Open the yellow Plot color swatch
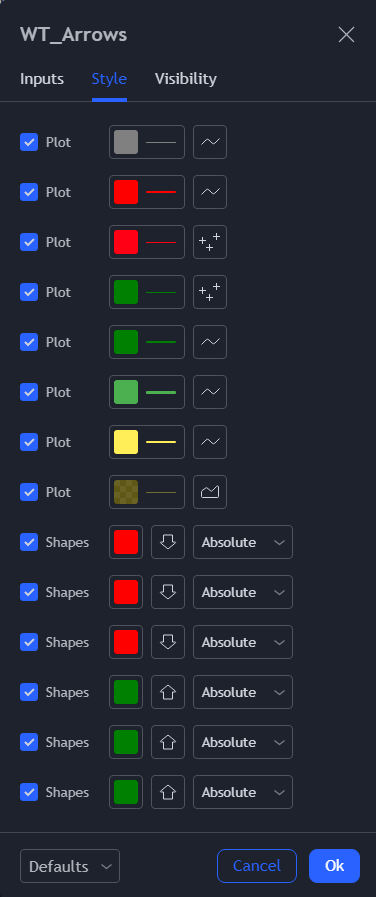The image size is (376, 897). pos(126,442)
